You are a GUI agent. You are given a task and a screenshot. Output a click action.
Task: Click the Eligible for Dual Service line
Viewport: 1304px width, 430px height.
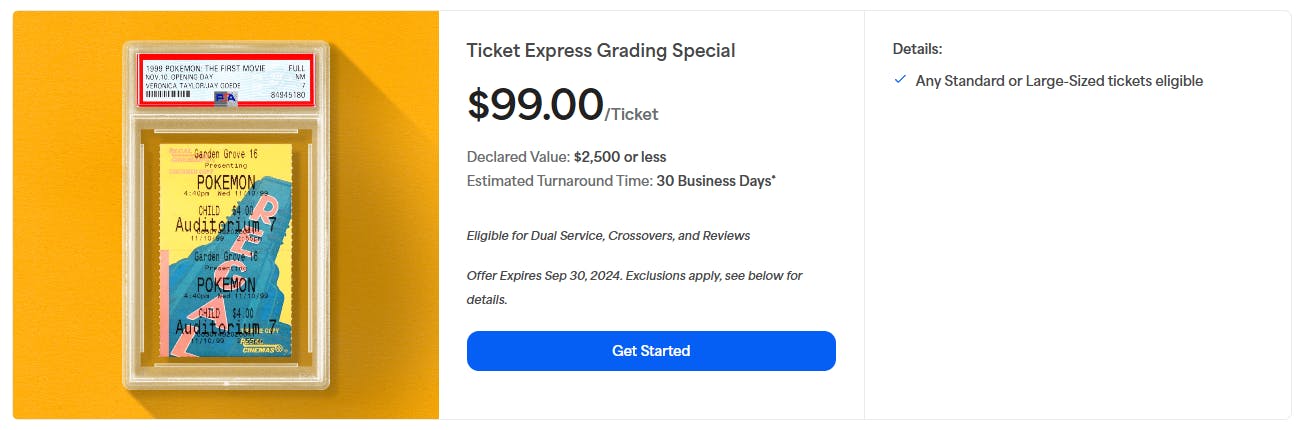coord(608,236)
